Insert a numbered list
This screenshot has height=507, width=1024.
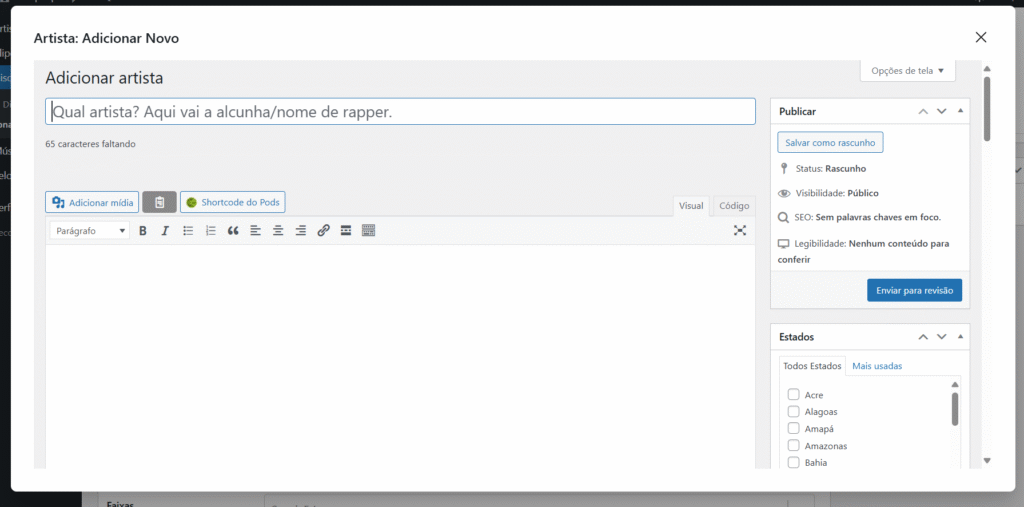tap(210, 231)
